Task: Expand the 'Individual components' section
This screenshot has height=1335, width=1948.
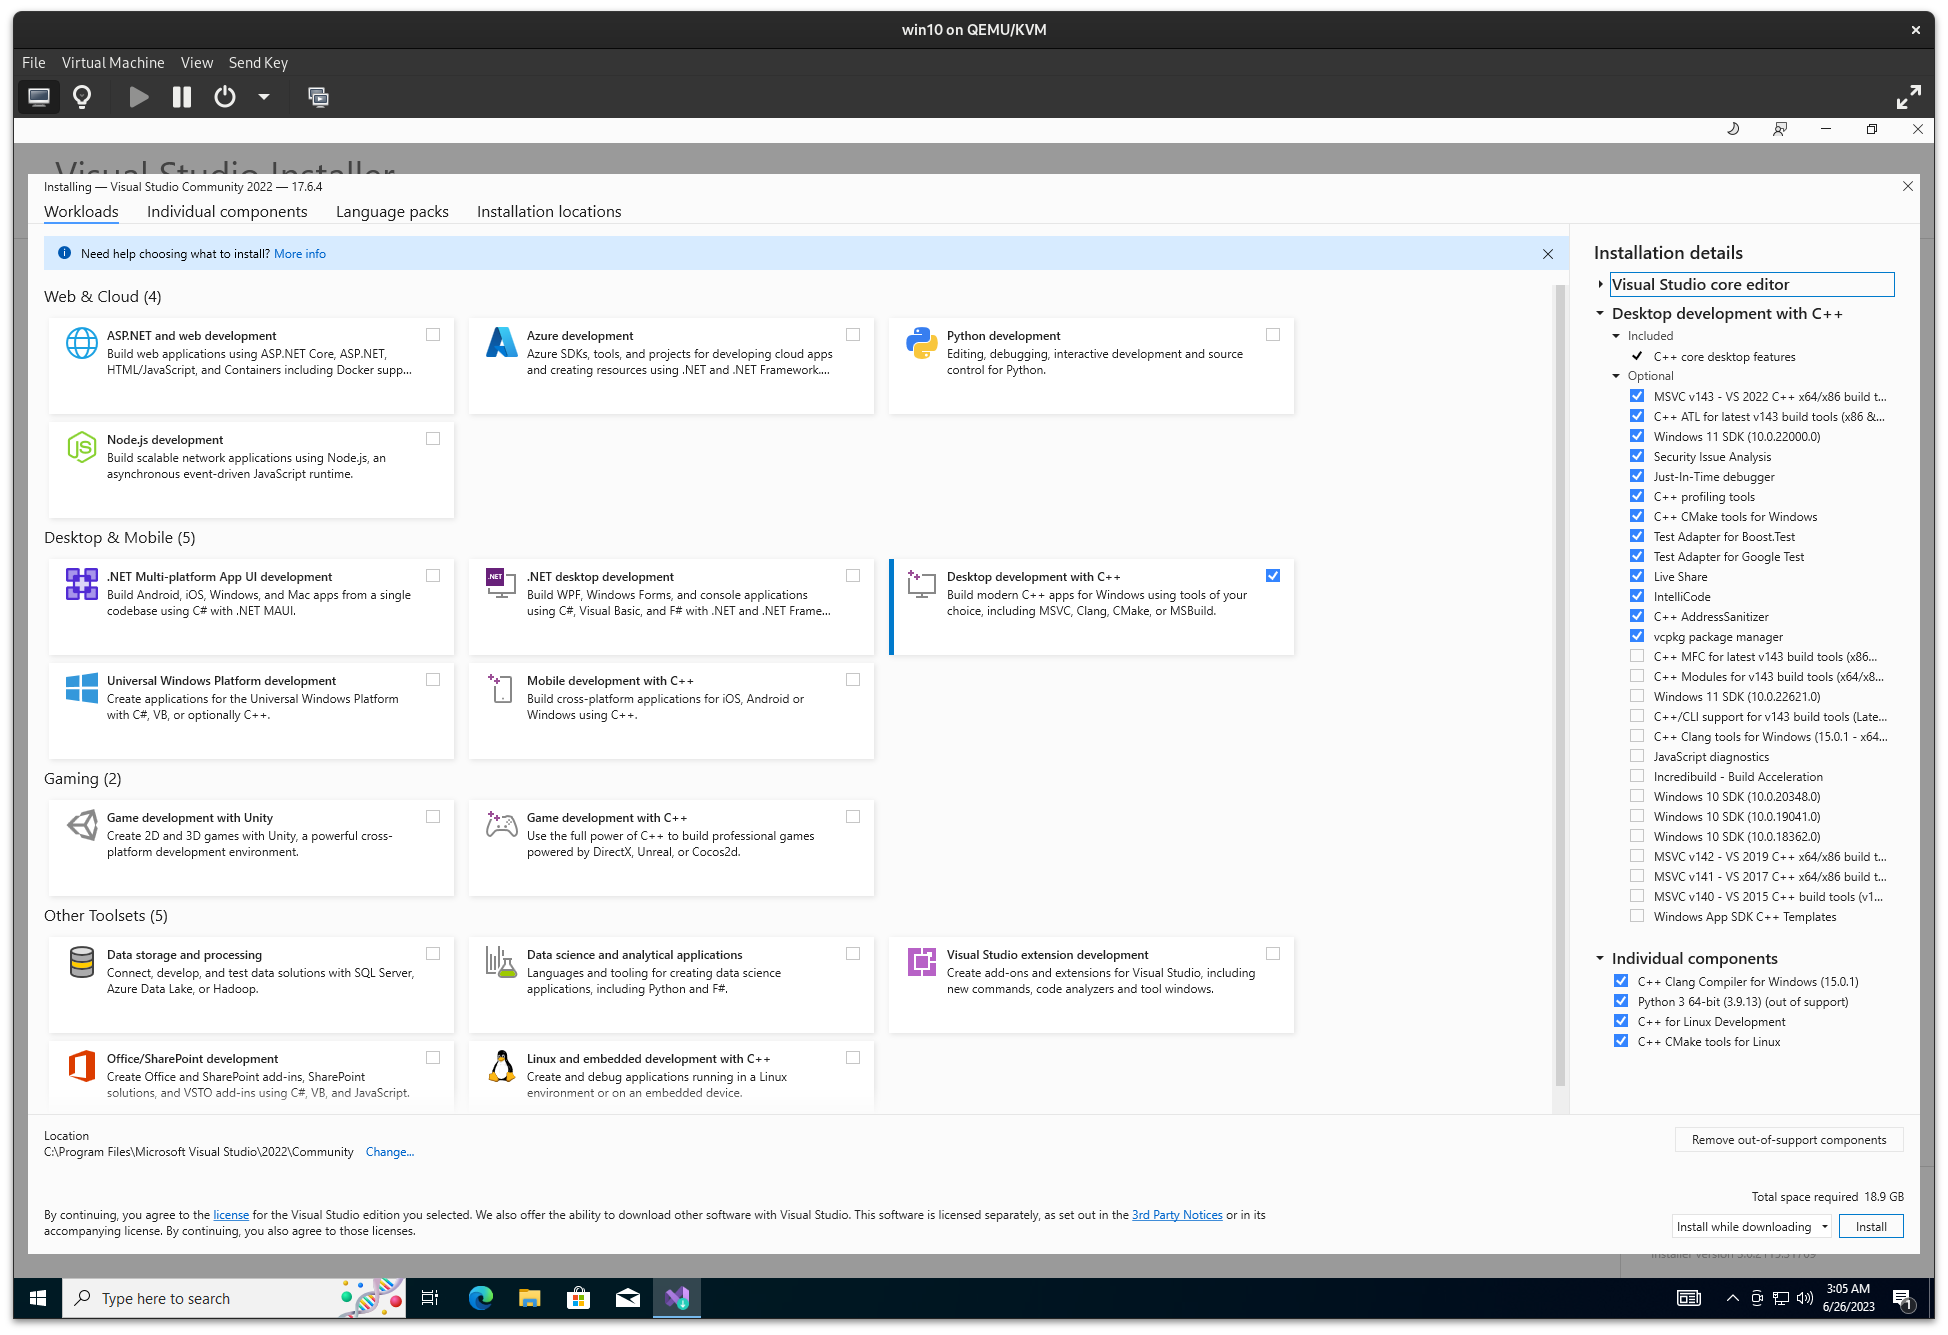Action: (1603, 958)
